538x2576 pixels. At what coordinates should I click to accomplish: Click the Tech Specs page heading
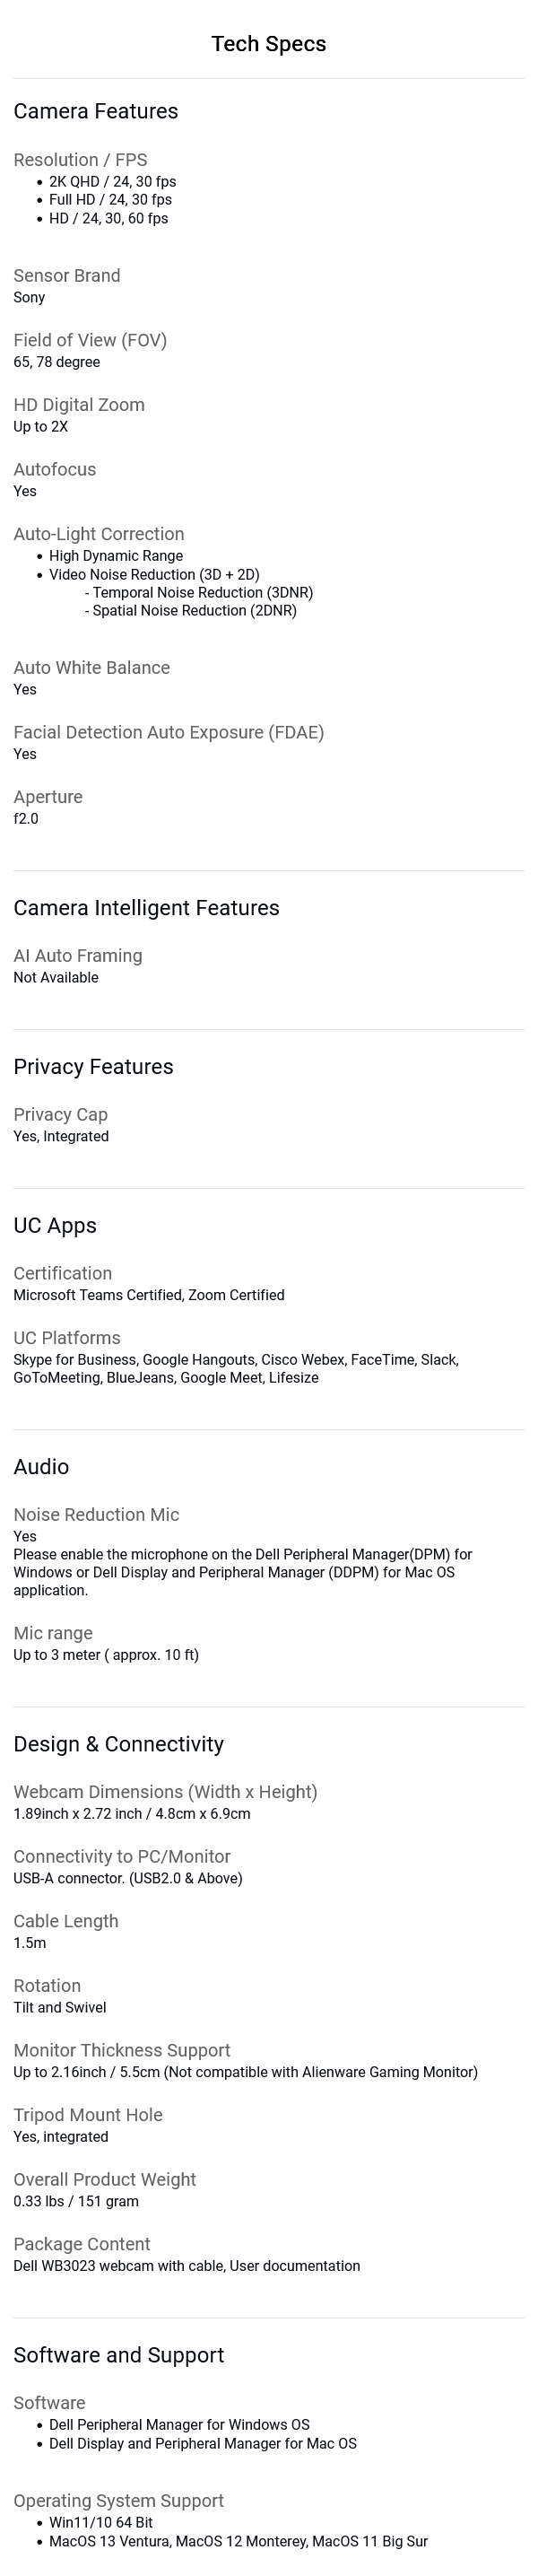pos(268,44)
